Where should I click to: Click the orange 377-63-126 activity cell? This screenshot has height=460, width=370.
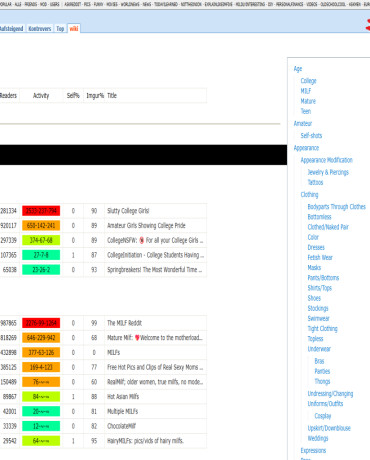tap(41, 352)
